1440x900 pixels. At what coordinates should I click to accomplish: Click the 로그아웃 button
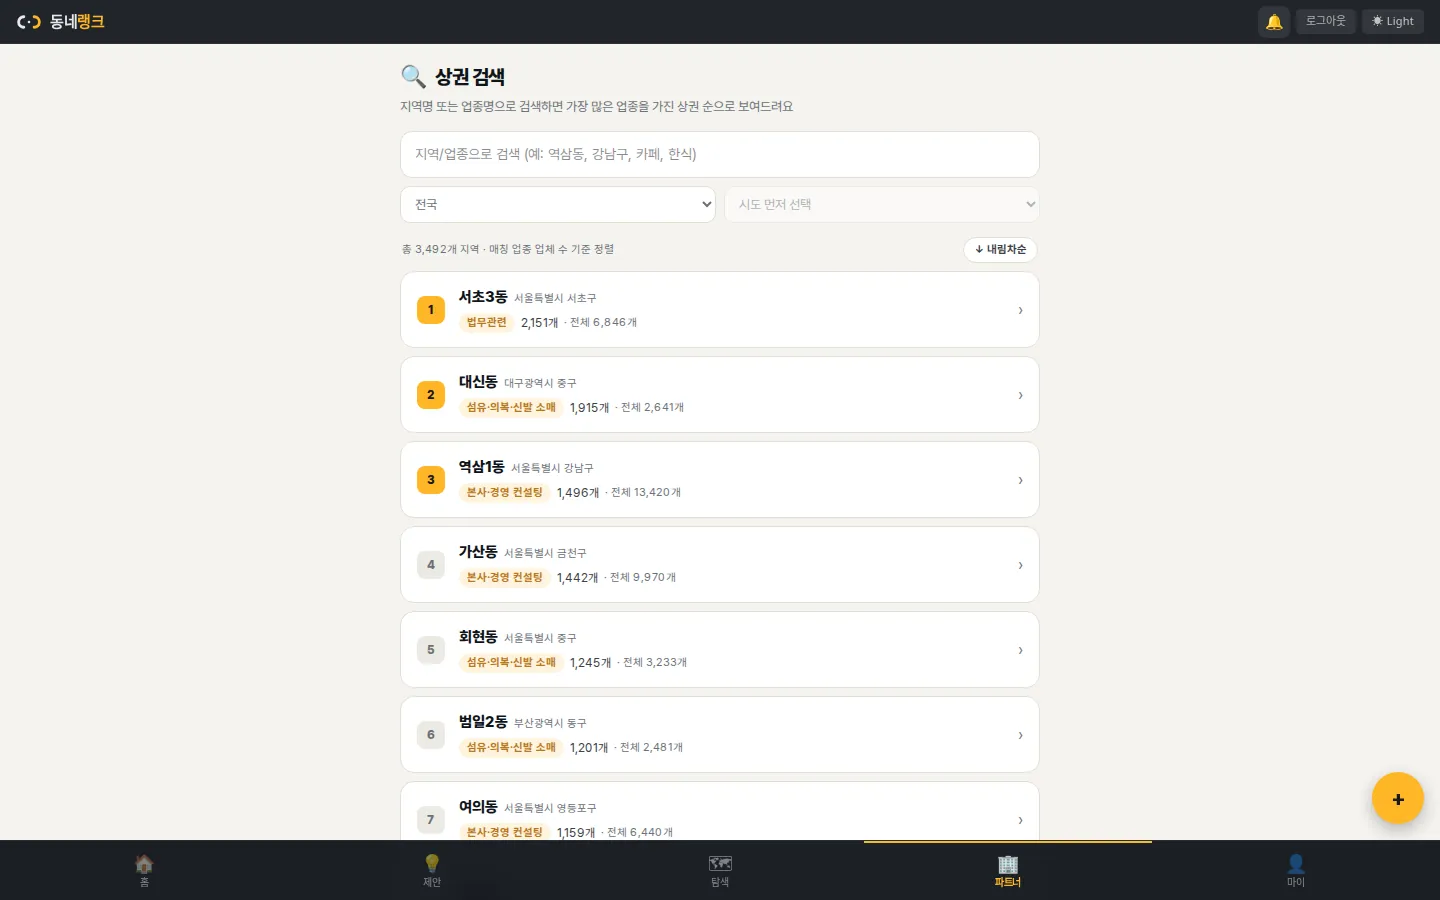[x=1326, y=21]
